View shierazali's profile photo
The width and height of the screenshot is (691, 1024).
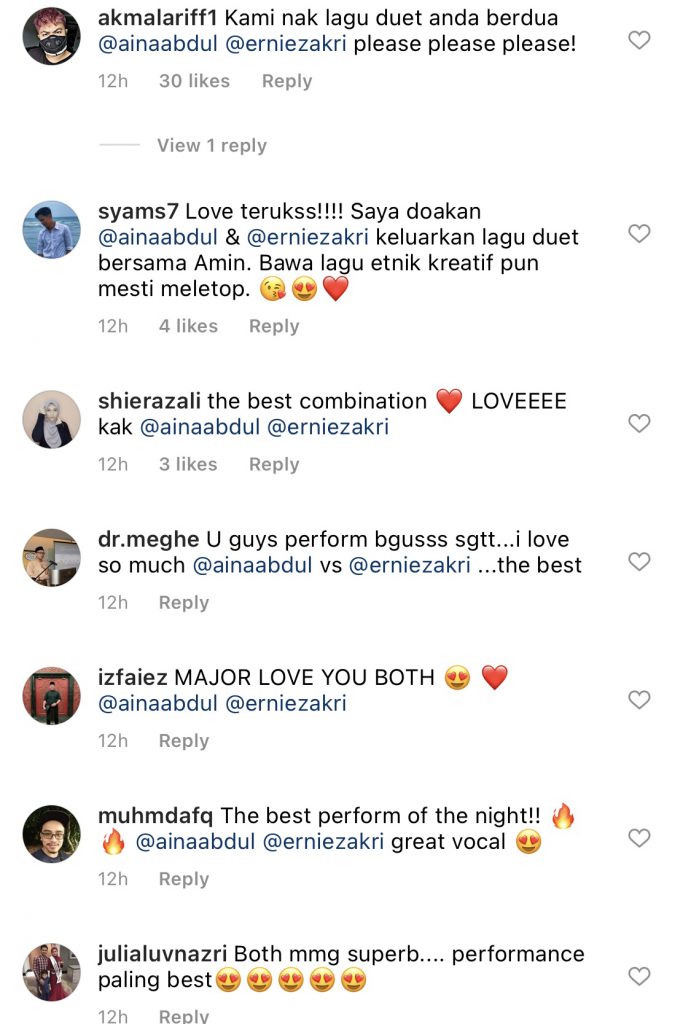[51, 419]
